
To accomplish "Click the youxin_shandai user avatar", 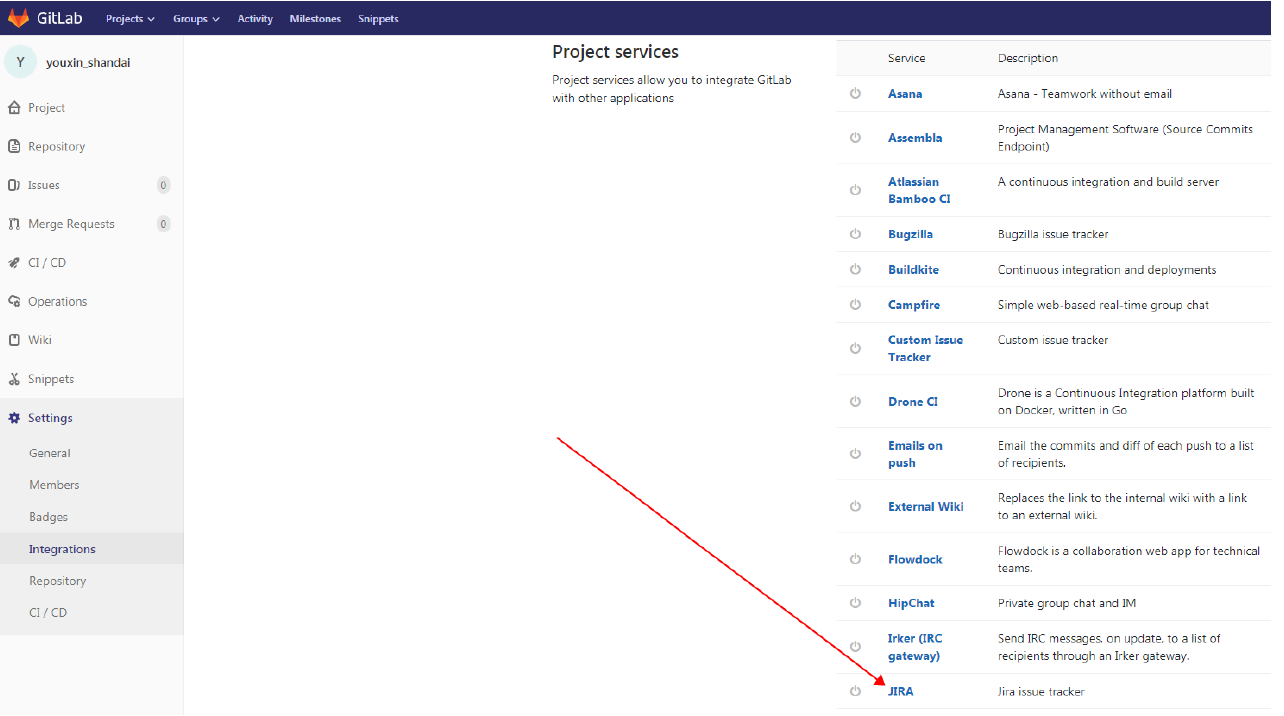I will (20, 61).
